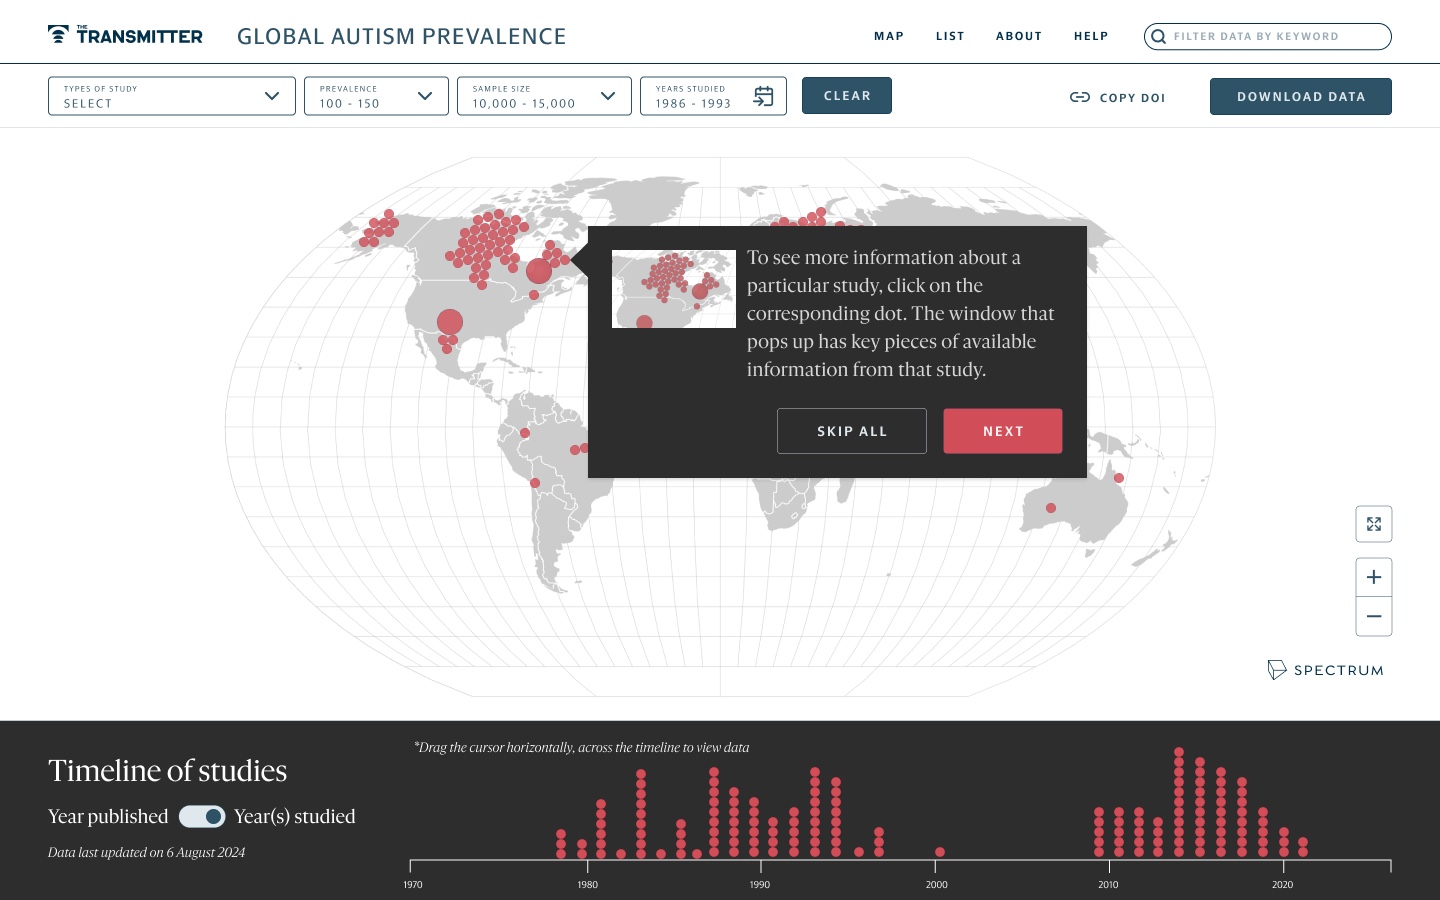Open the Years Studied calendar icon

click(x=763, y=96)
